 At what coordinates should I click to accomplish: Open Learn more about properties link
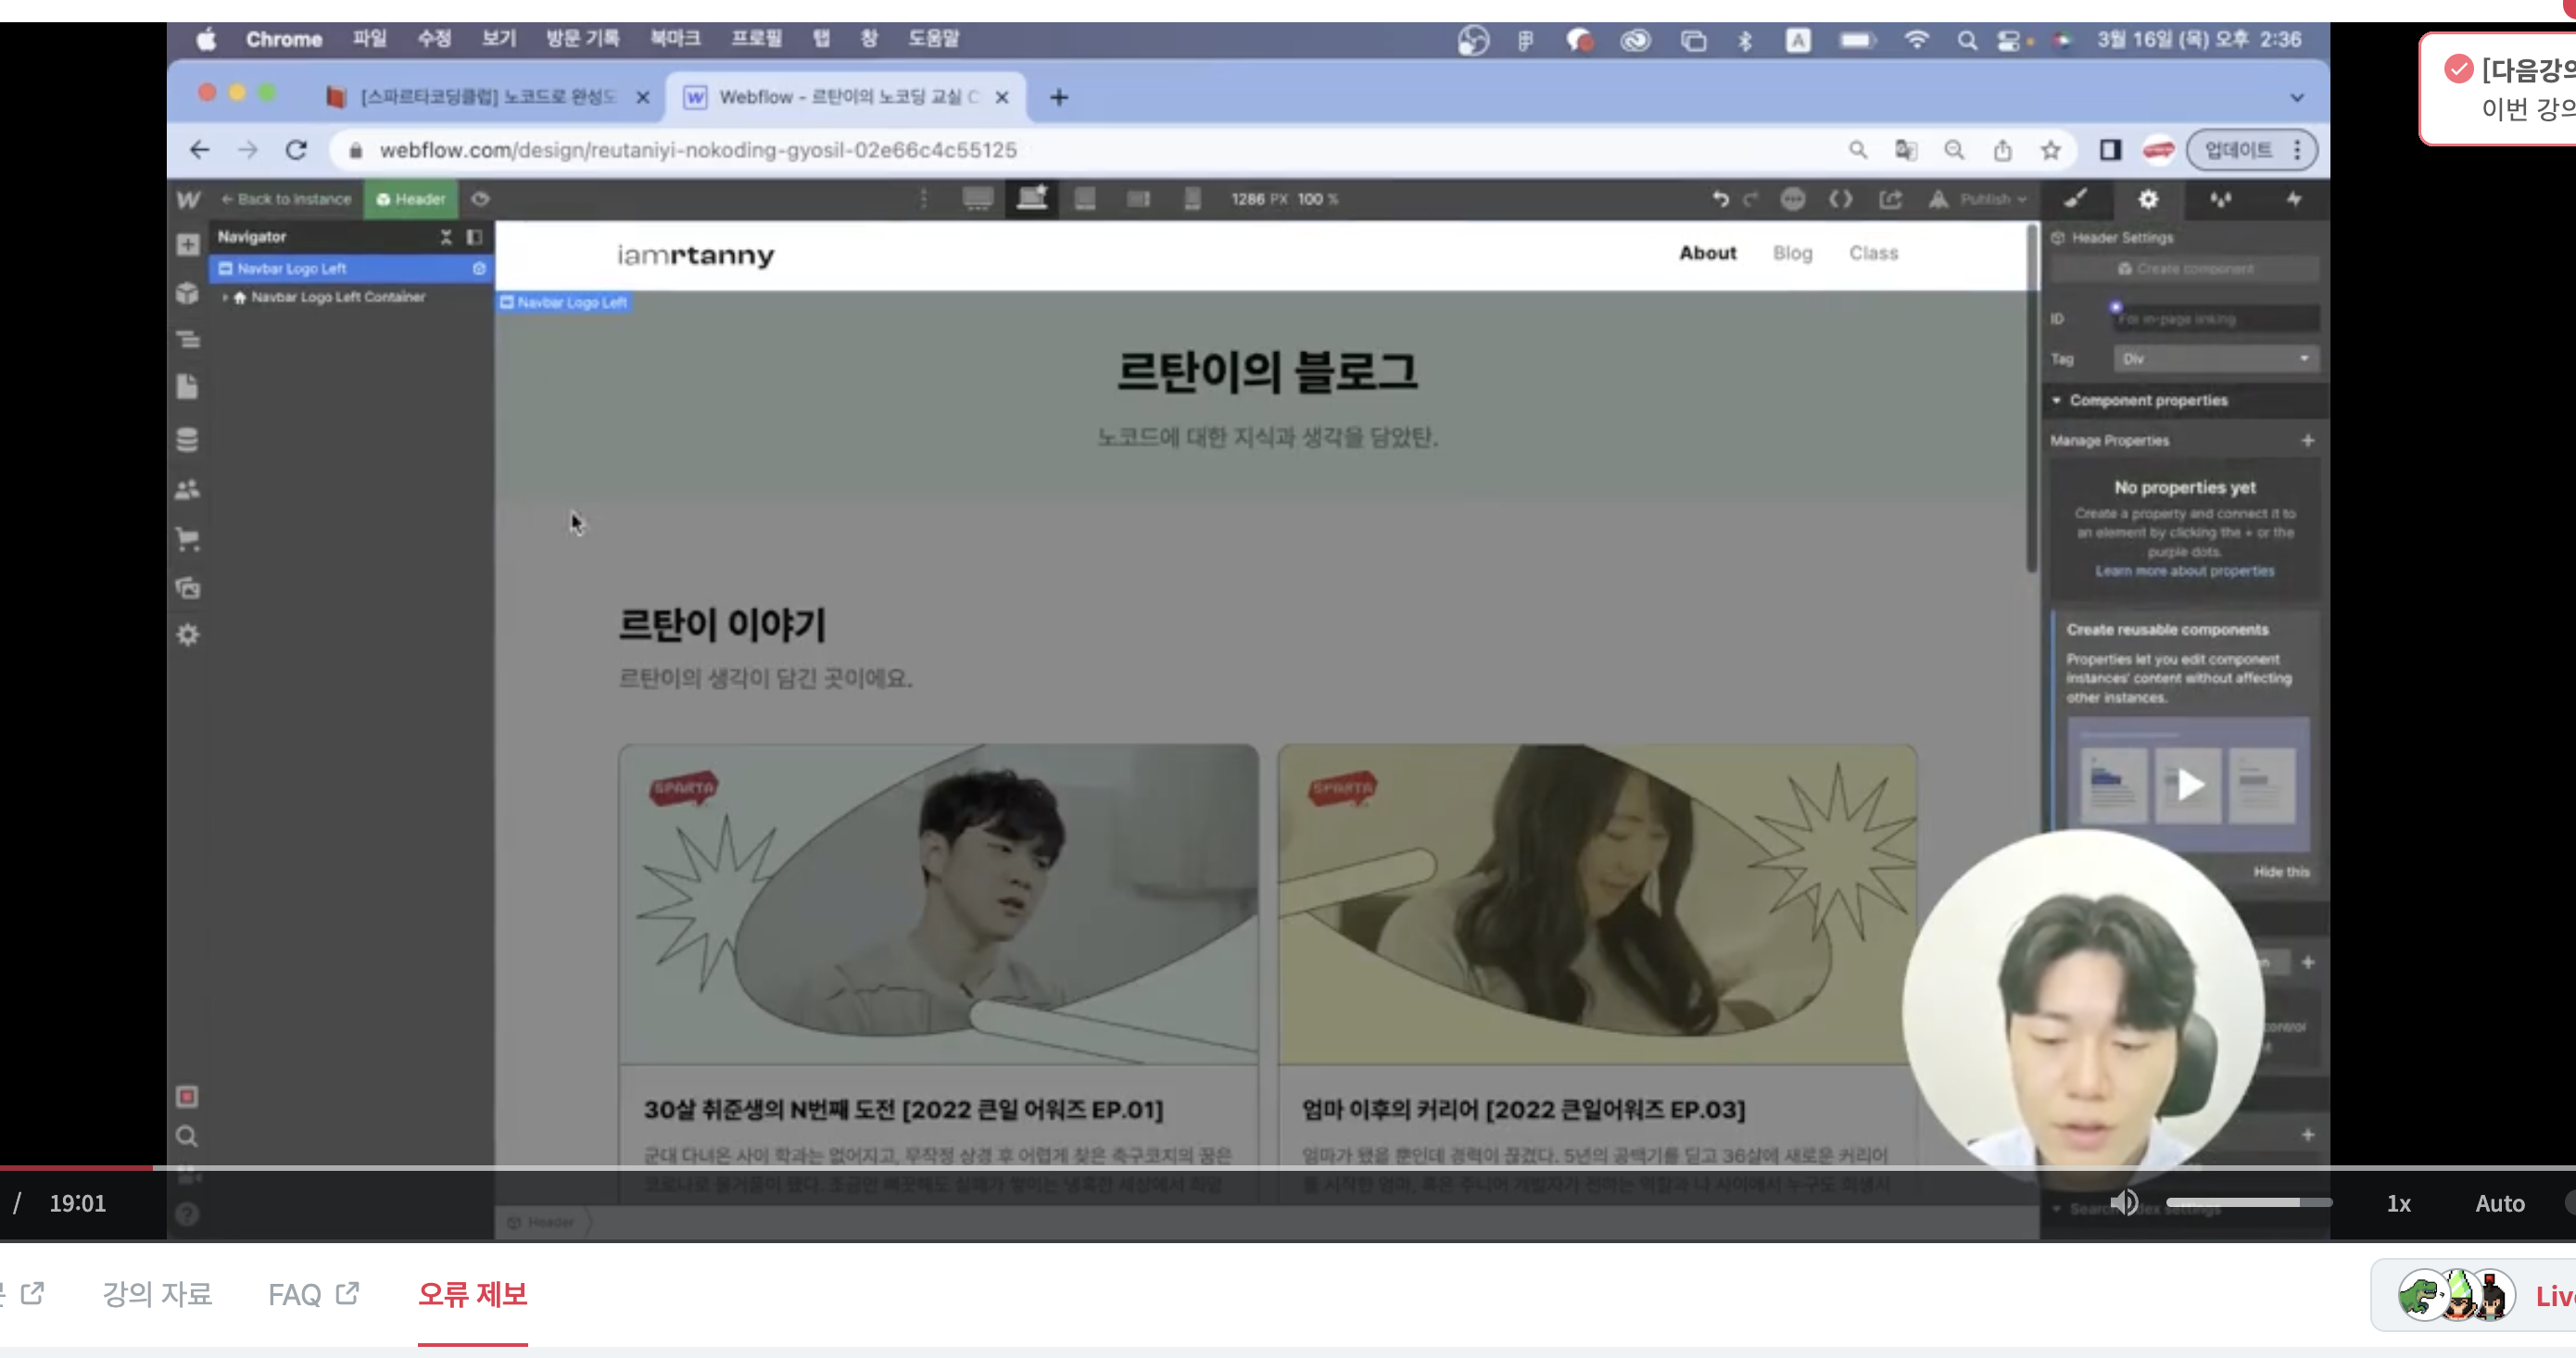pyautogui.click(x=2185, y=571)
